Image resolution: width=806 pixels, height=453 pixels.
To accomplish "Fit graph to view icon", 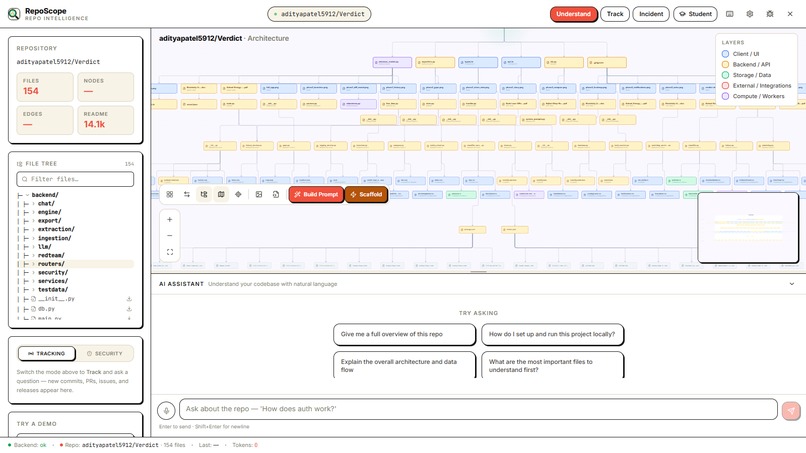I will click(170, 252).
